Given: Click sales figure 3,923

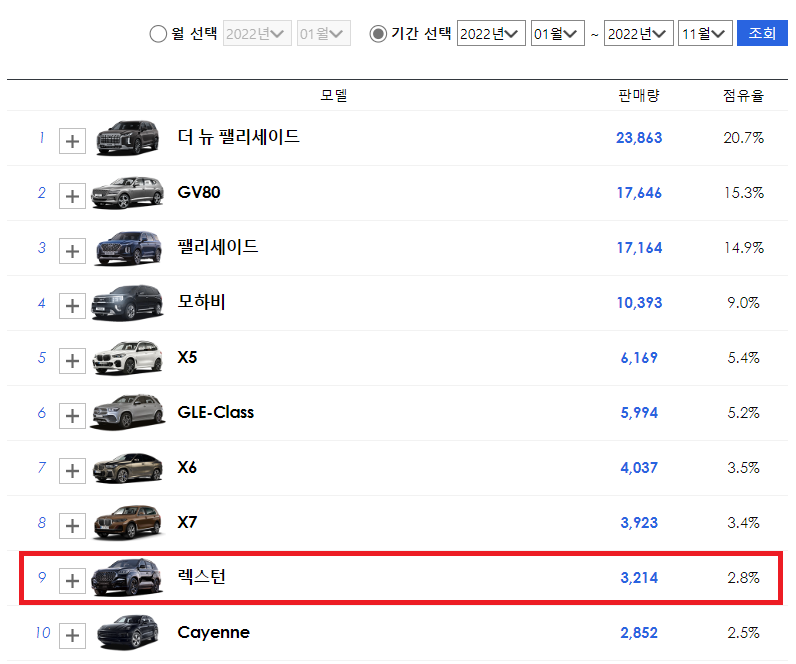Looking at the screenshot, I should tap(639, 523).
